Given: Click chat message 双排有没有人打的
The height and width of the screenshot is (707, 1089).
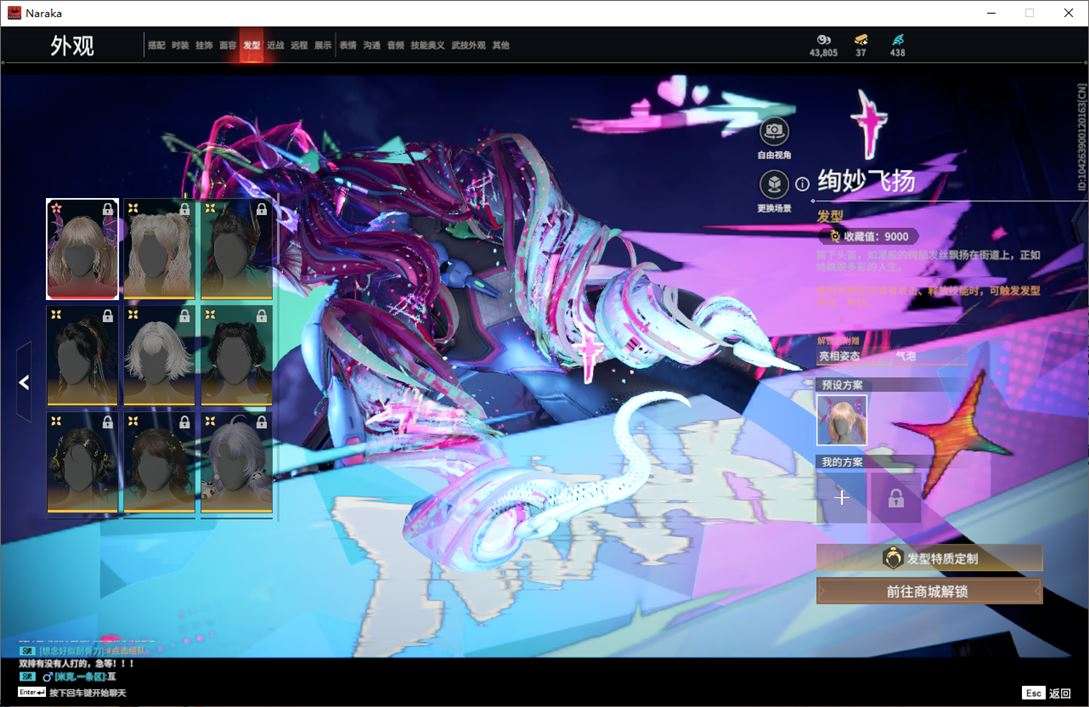Looking at the screenshot, I should 76,663.
